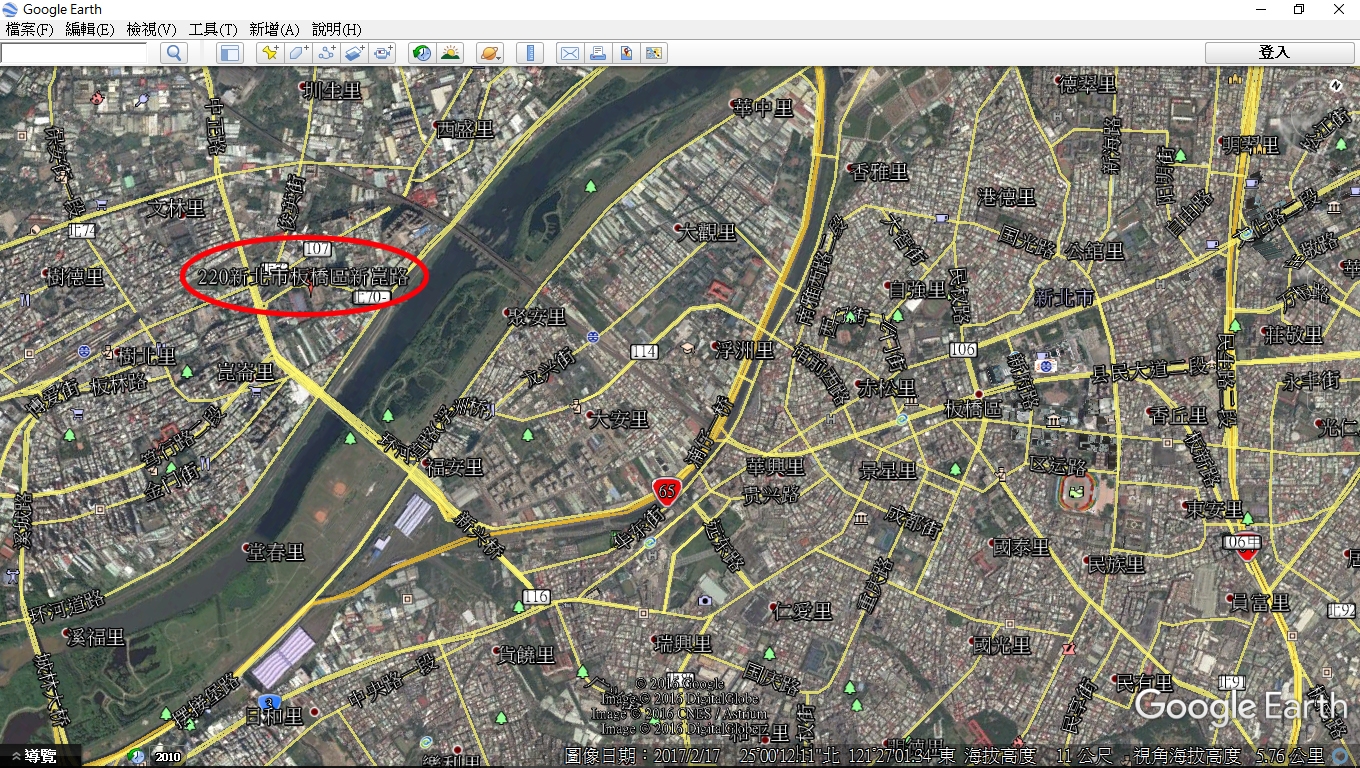
Task: Click the route 116 road shield
Action: (536, 596)
